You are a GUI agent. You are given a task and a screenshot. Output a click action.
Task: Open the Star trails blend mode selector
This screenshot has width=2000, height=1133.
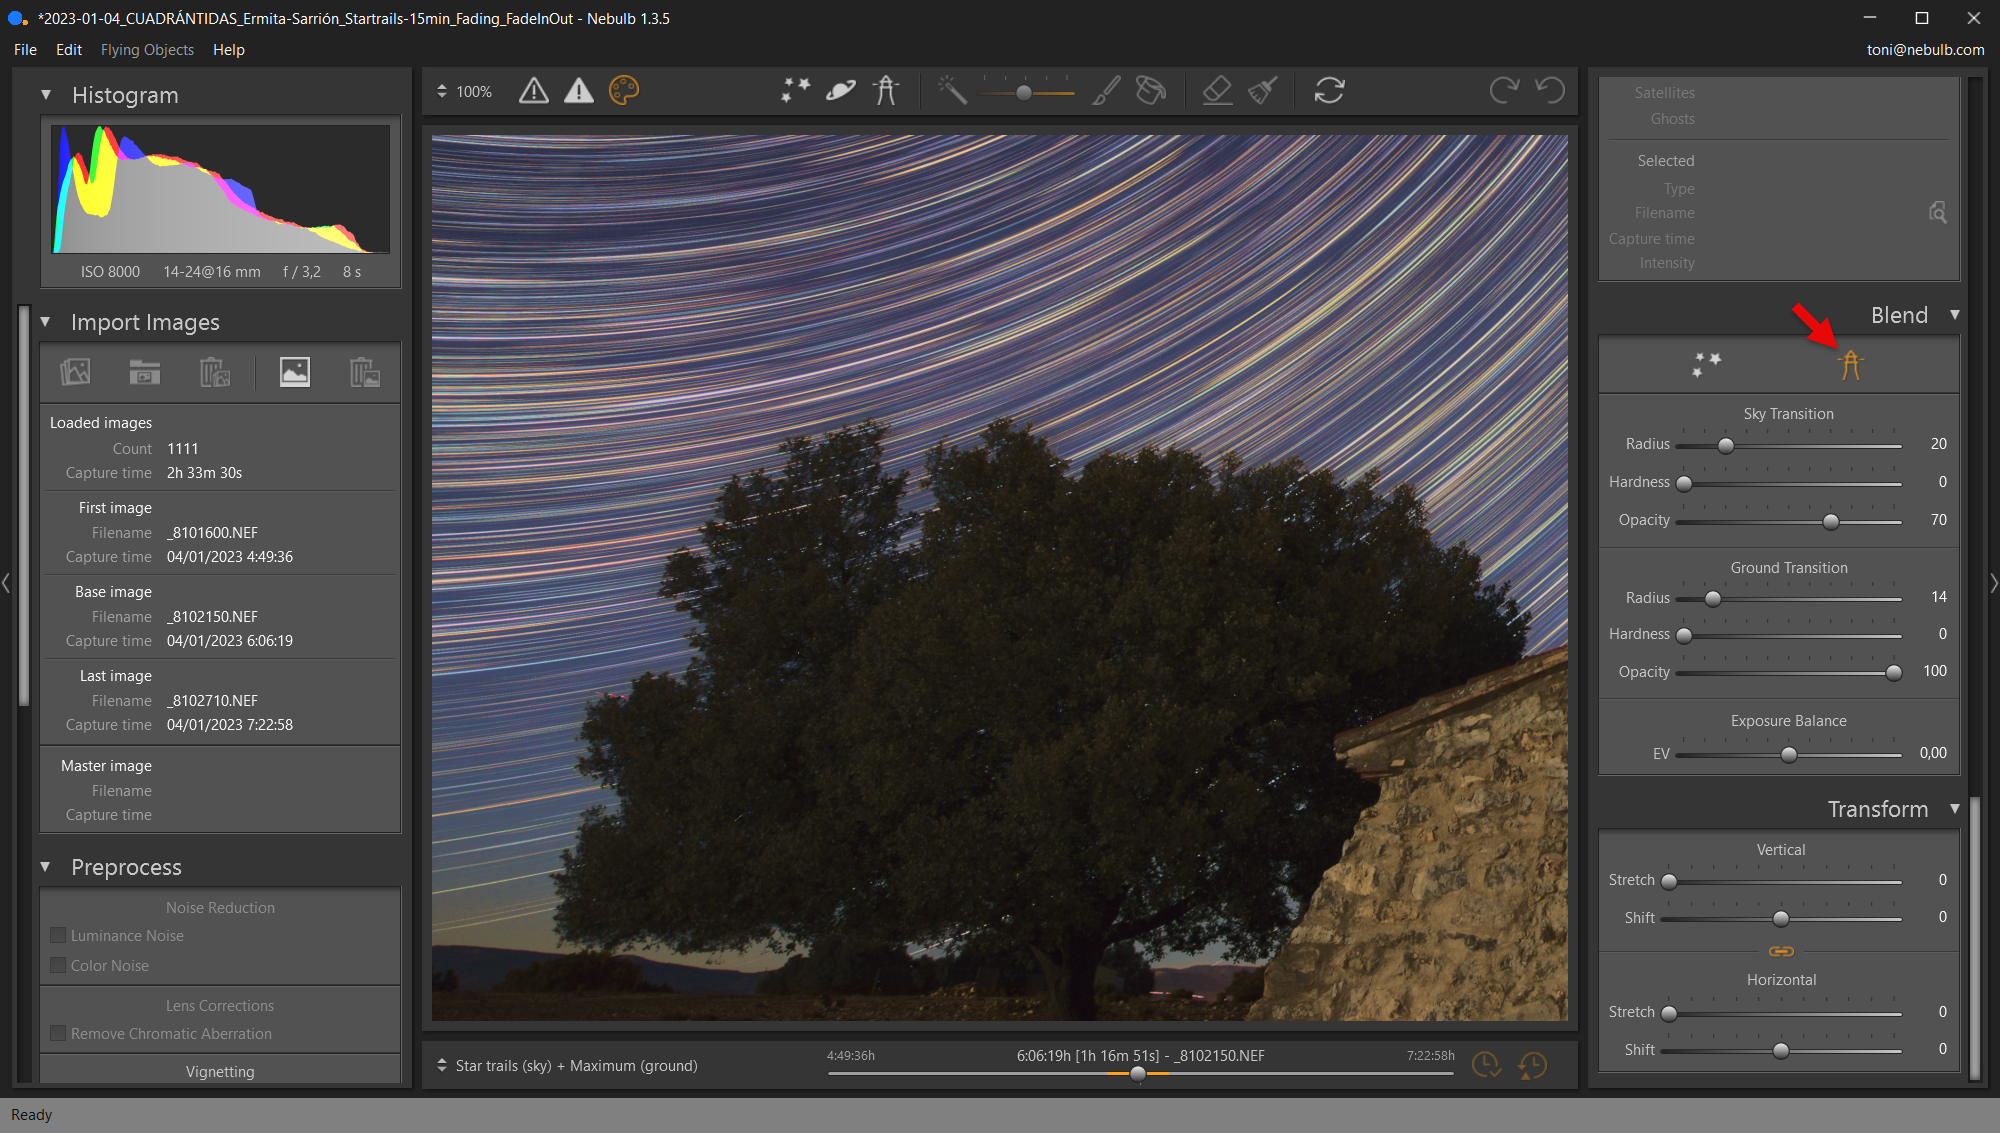[441, 1066]
